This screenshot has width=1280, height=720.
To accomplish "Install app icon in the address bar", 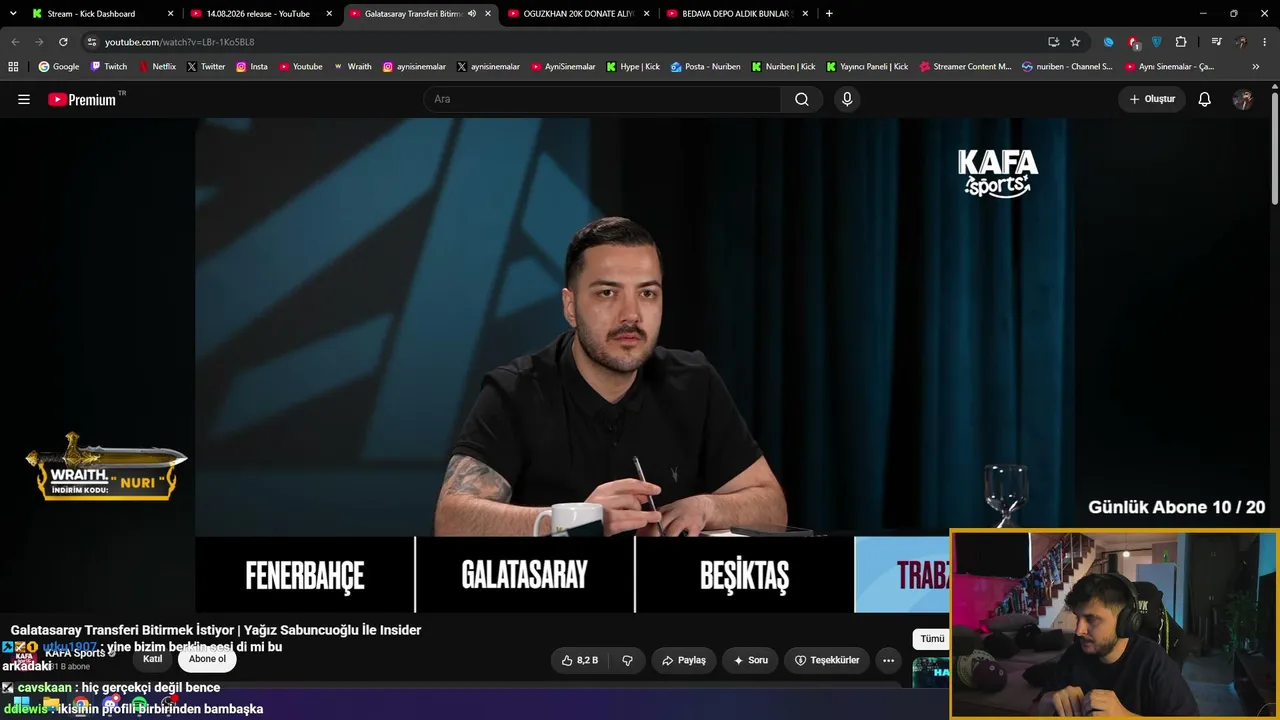I will pyautogui.click(x=1053, y=42).
